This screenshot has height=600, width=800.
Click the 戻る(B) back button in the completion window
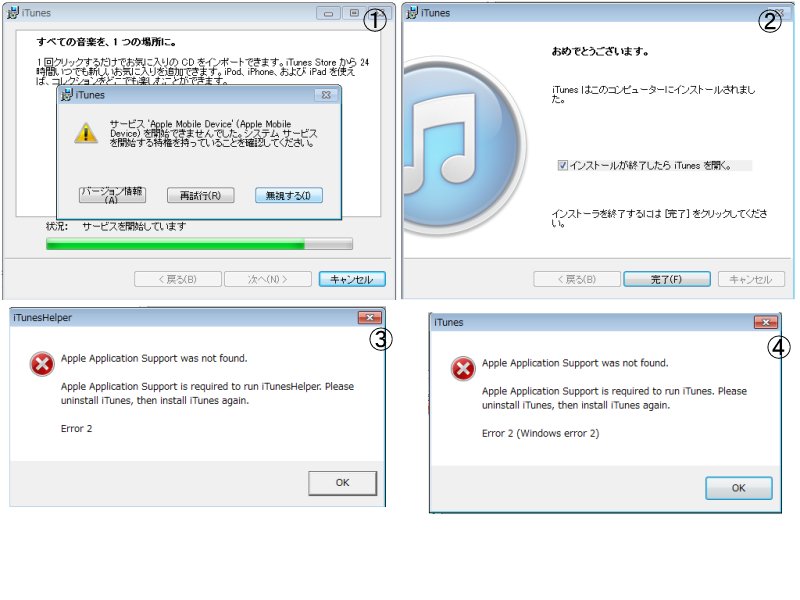[577, 279]
